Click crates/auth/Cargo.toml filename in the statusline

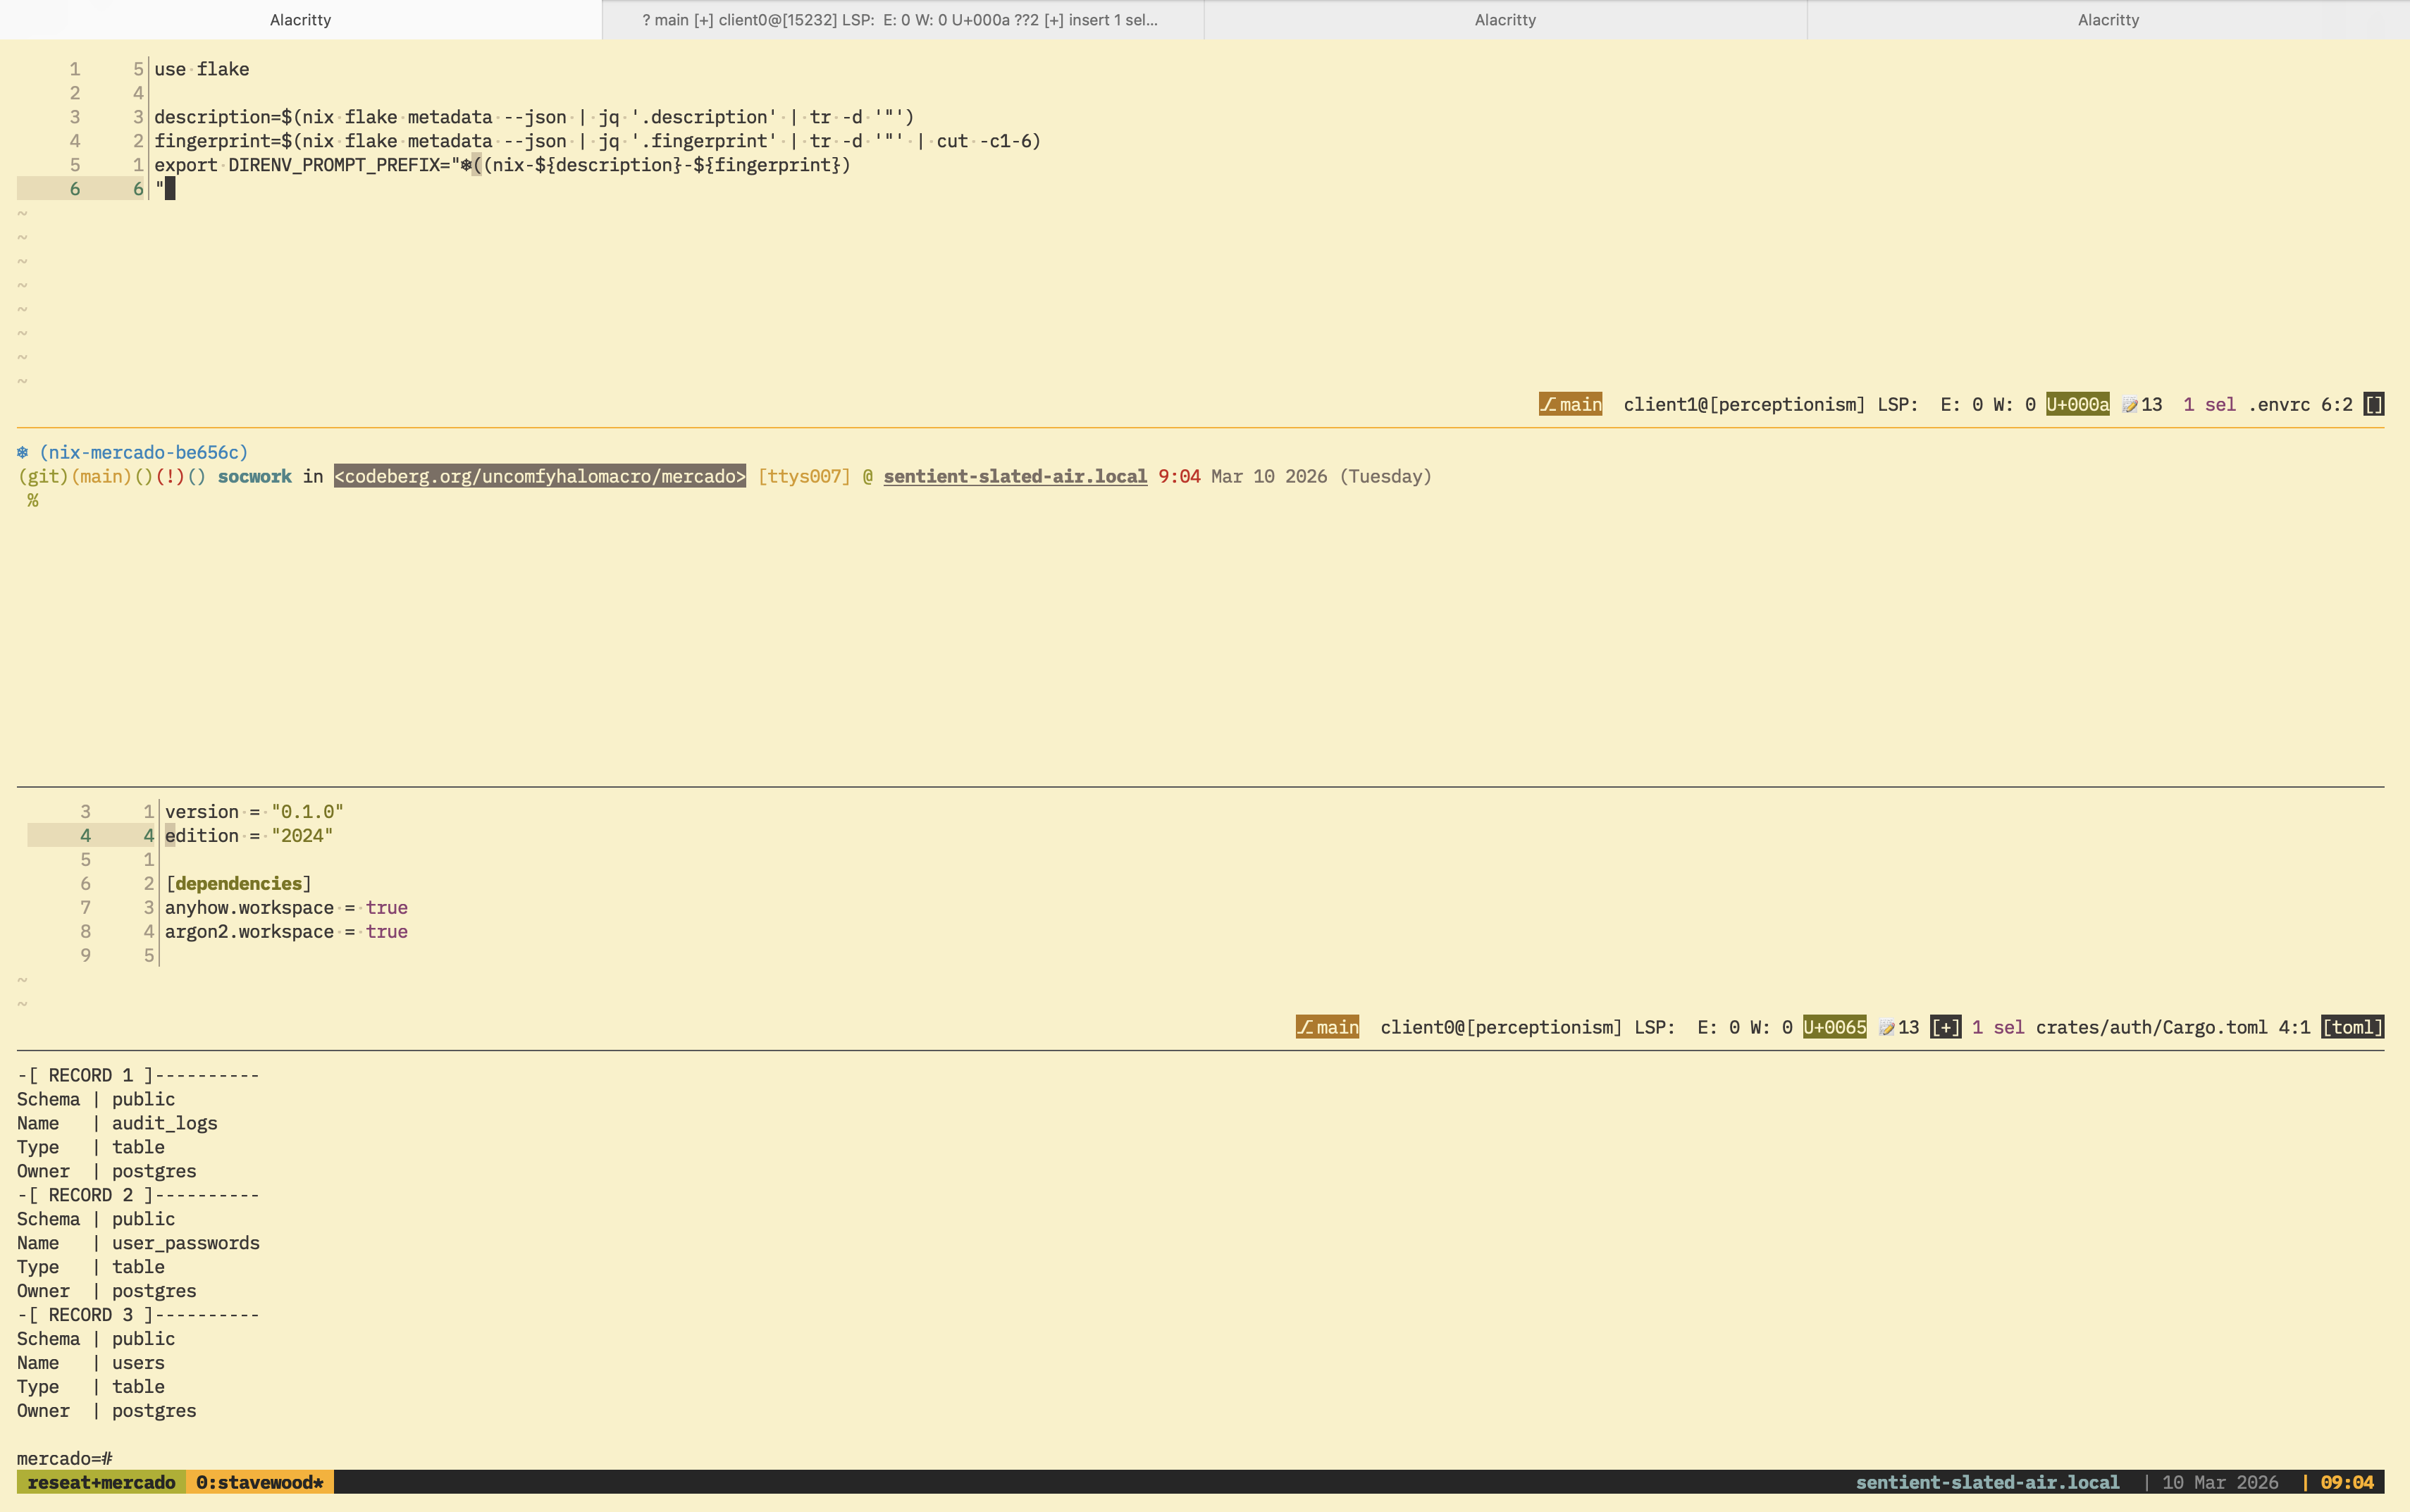pyautogui.click(x=2150, y=1026)
